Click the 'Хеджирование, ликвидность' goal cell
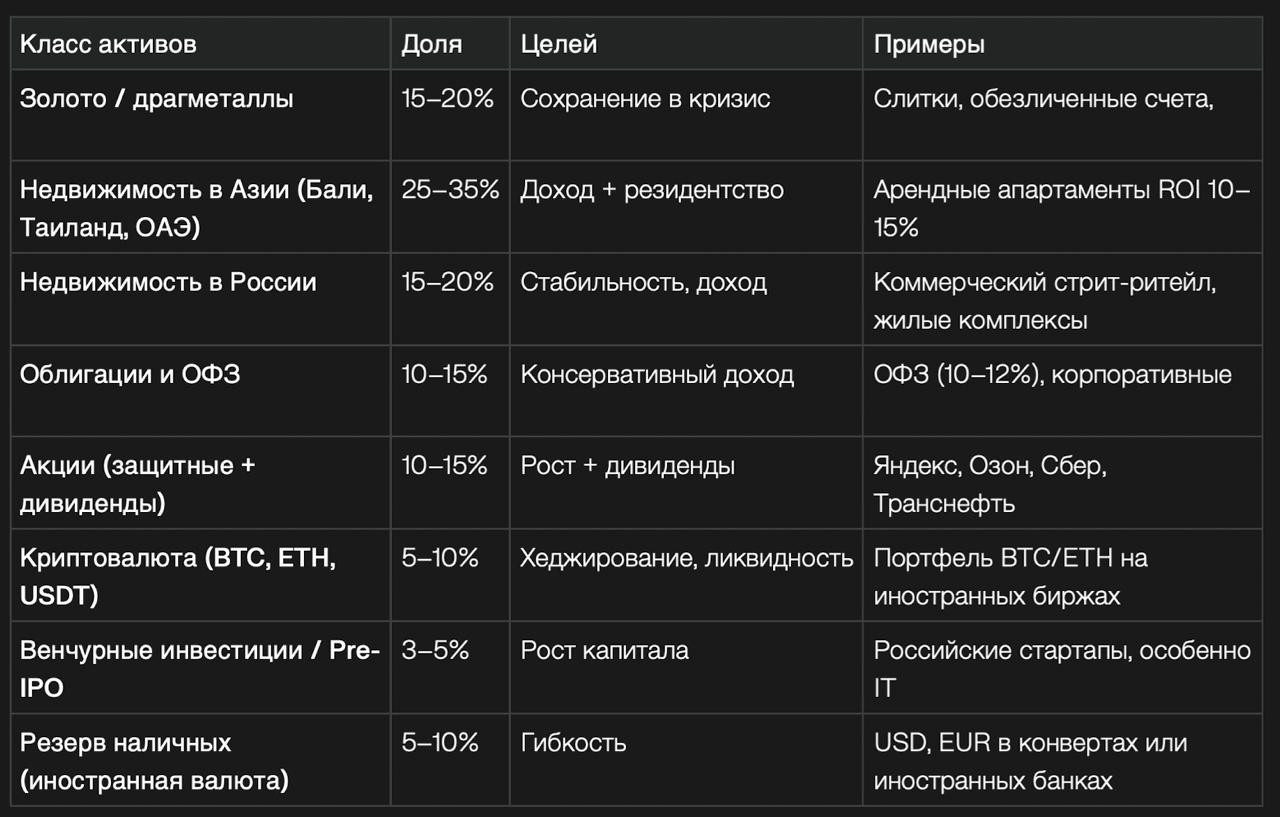 tap(686, 558)
